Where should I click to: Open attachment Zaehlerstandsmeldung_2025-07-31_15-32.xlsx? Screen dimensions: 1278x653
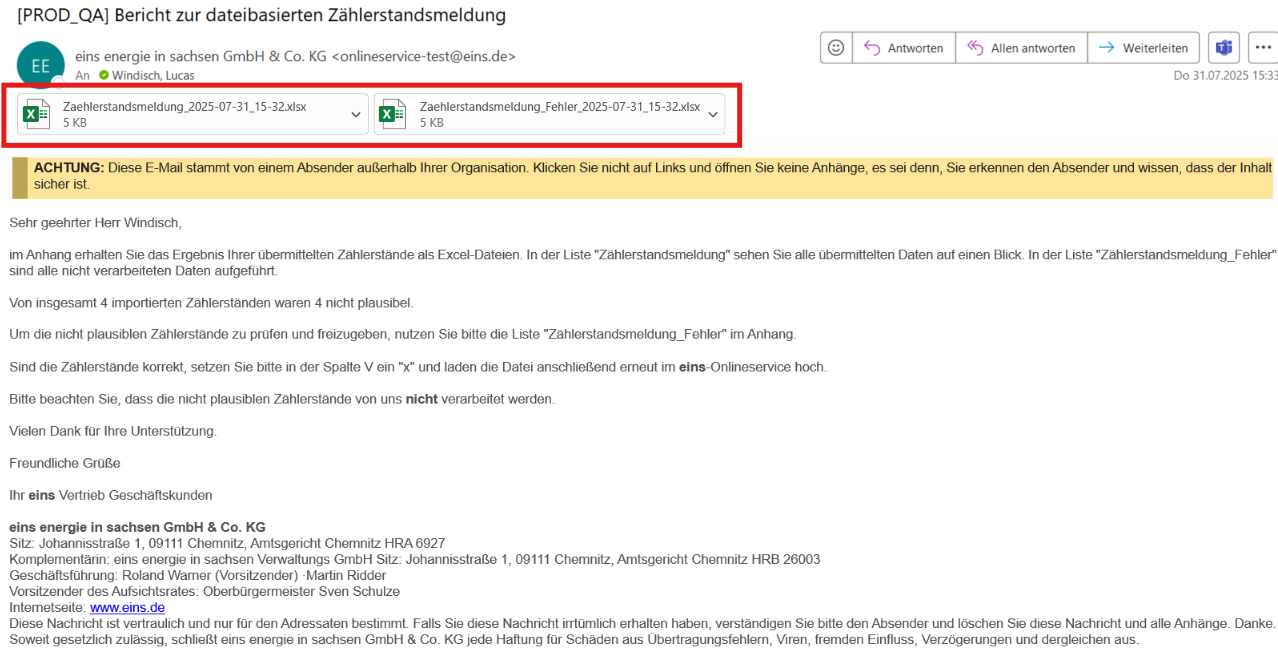click(193, 114)
